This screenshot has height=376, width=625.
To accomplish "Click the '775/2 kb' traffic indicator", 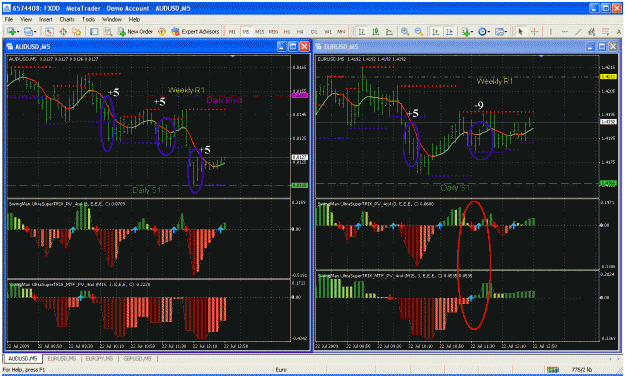I will tap(581, 370).
